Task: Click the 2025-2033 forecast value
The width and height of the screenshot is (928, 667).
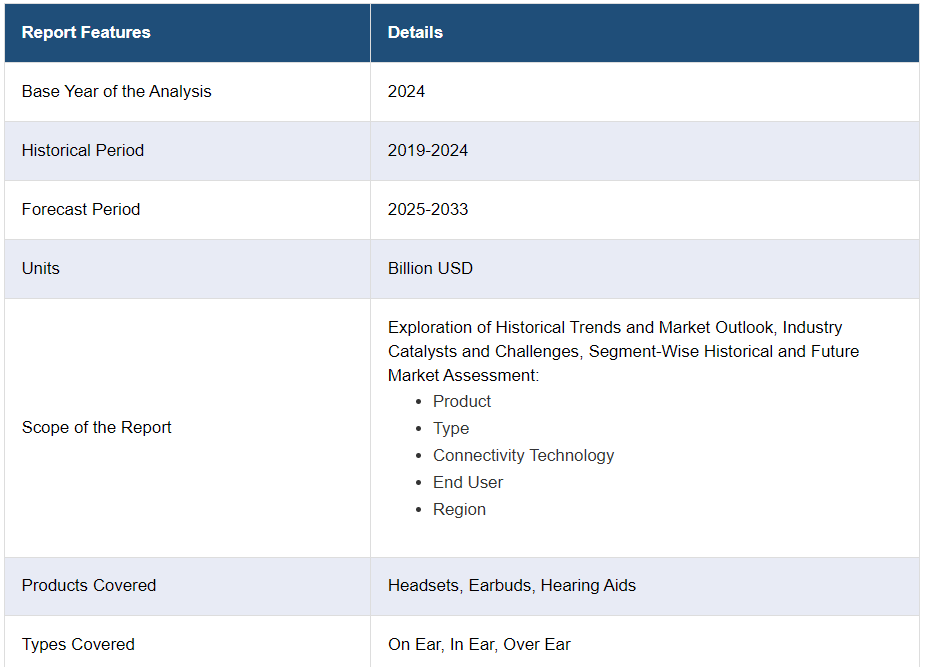Action: coord(428,209)
